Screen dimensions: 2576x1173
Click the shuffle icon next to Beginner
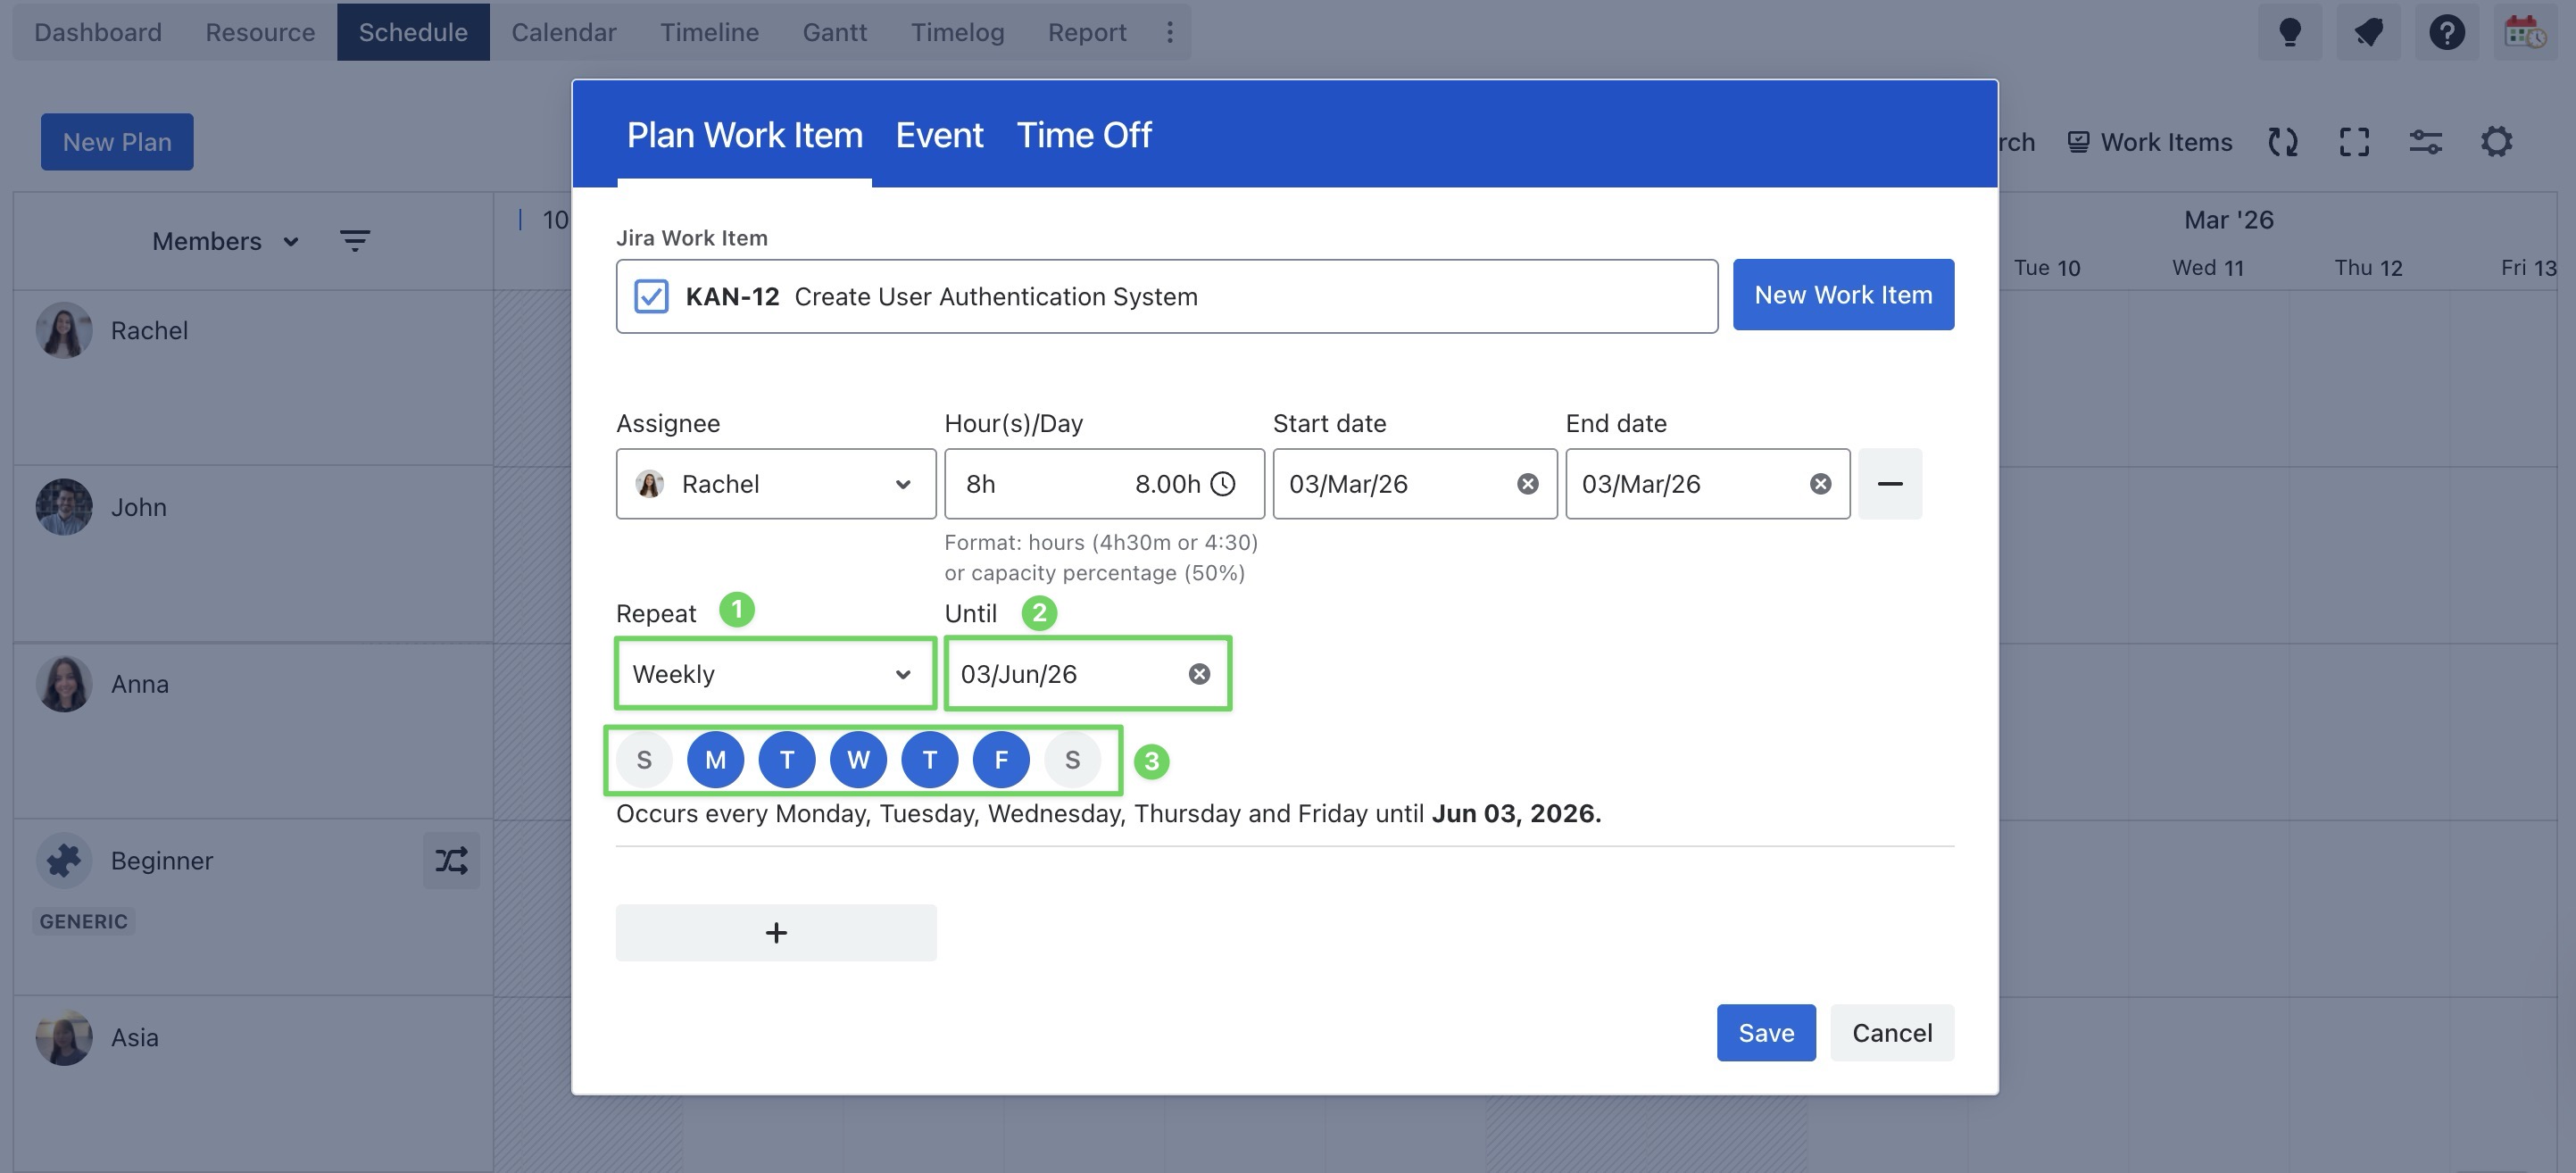pos(451,860)
